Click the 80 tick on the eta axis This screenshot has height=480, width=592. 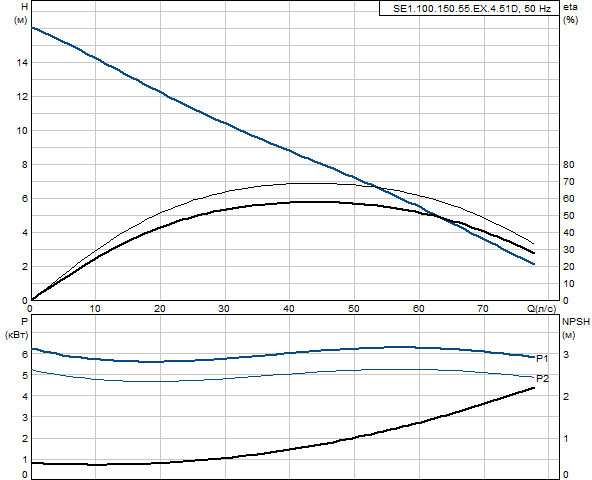(569, 165)
